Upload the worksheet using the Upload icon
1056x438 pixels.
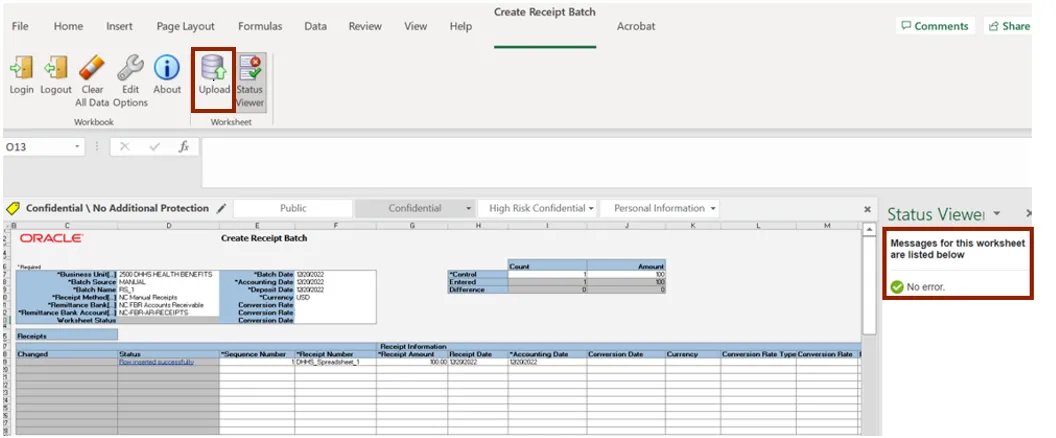[214, 69]
